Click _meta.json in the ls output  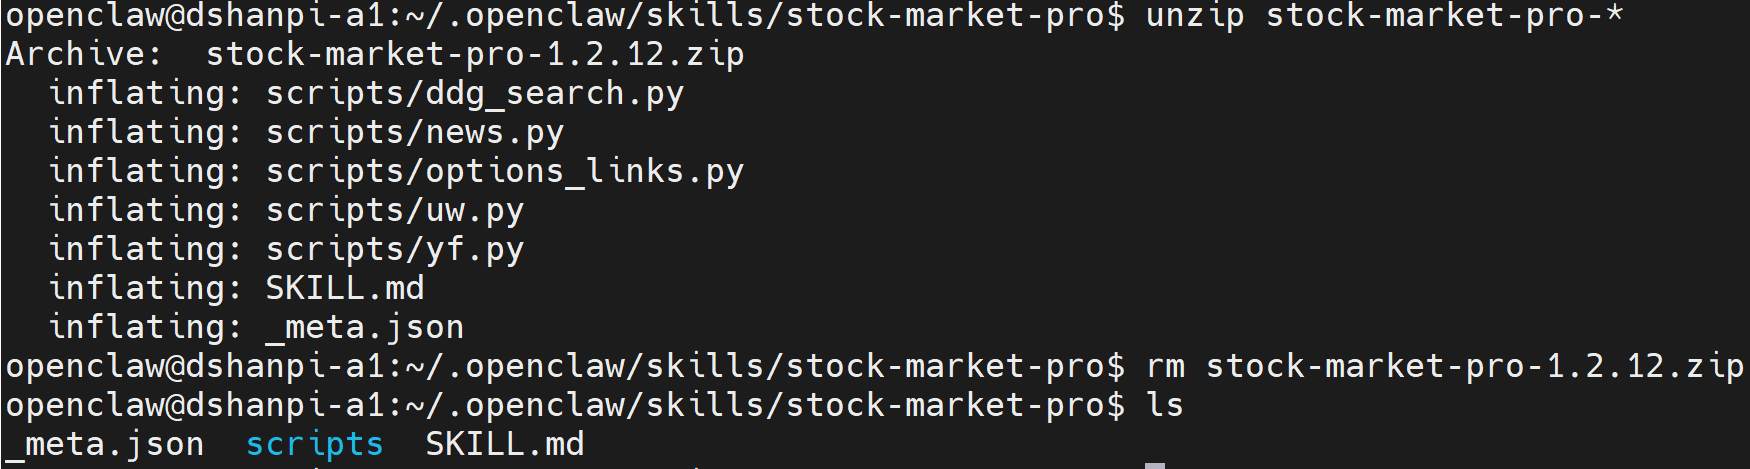click(x=105, y=445)
